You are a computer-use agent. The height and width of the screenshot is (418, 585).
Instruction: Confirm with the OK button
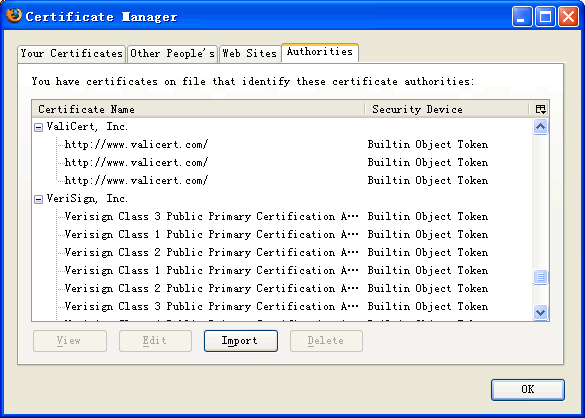(x=528, y=390)
